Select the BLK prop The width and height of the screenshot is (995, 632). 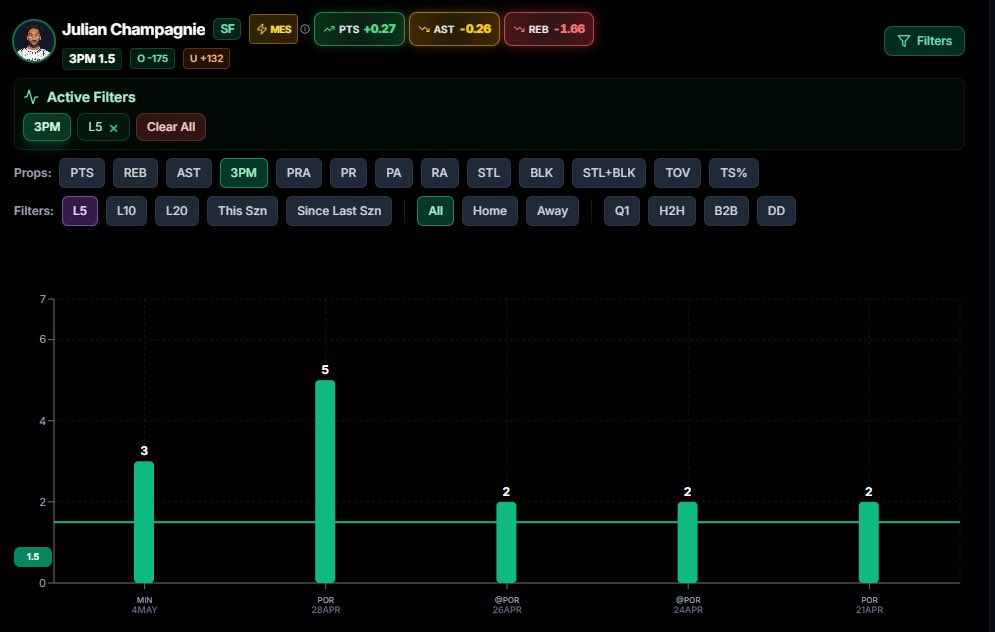click(x=541, y=173)
